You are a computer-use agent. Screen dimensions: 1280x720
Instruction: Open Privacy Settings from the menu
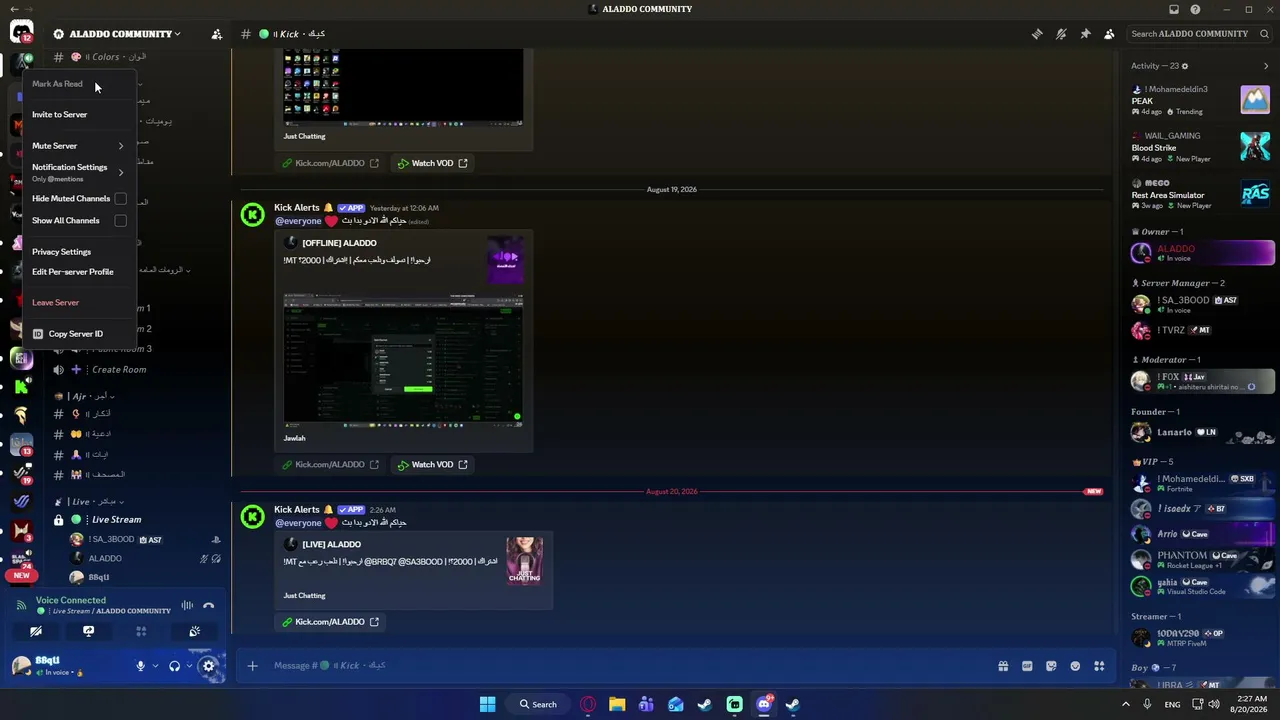[78, 252]
